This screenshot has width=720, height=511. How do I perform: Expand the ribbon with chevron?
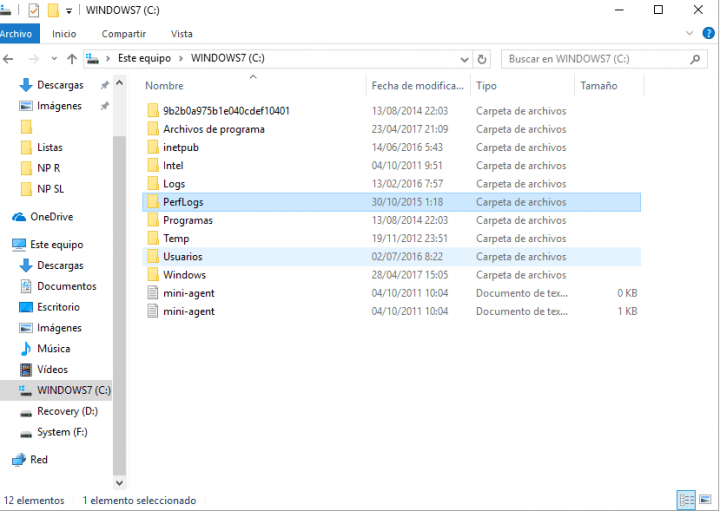click(x=689, y=33)
